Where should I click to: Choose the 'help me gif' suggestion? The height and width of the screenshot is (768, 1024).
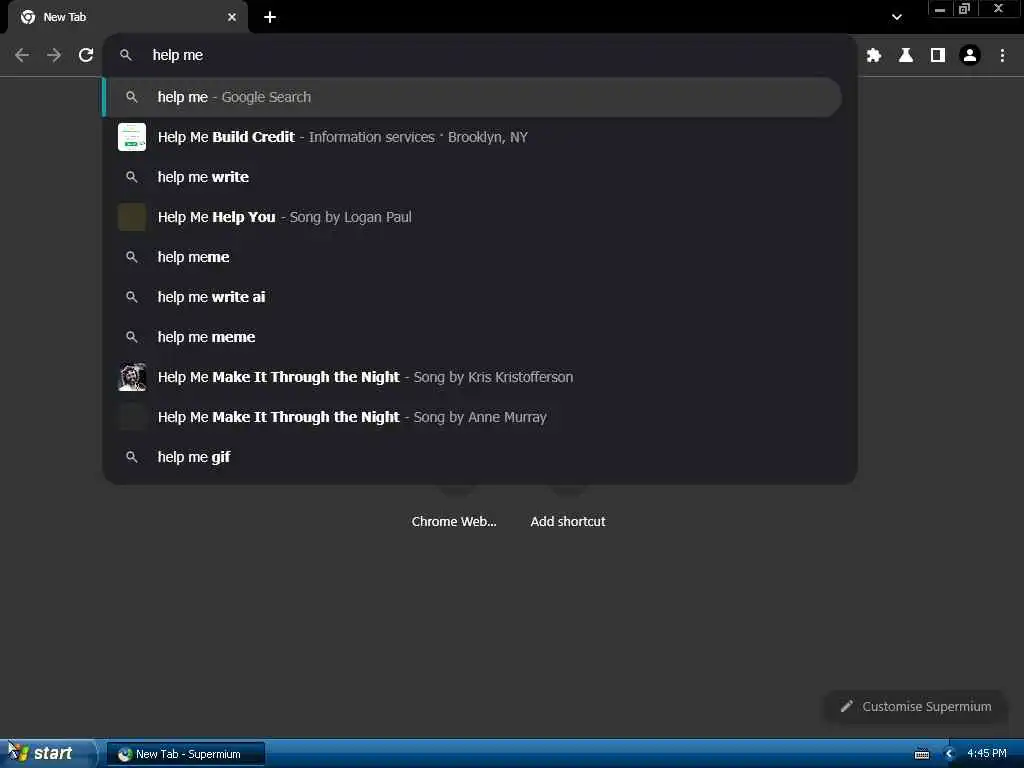tap(473, 457)
